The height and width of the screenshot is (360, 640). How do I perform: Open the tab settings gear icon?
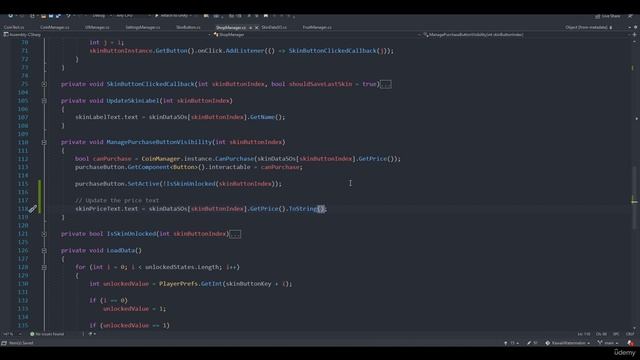[x=635, y=27]
